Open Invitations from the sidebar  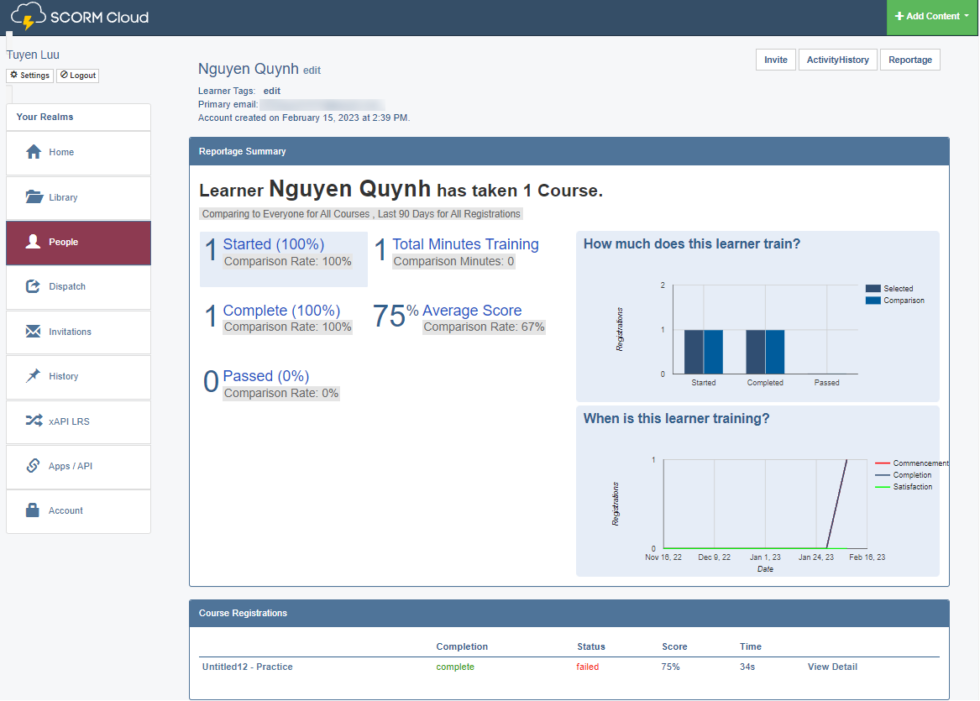coord(78,332)
